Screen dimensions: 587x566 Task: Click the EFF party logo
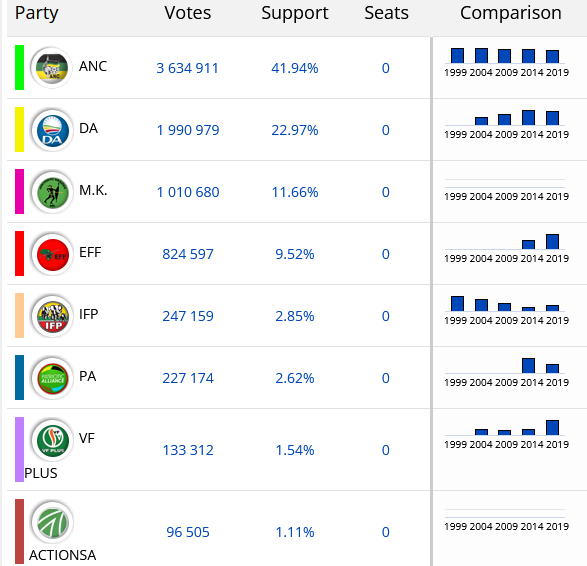(x=52, y=254)
